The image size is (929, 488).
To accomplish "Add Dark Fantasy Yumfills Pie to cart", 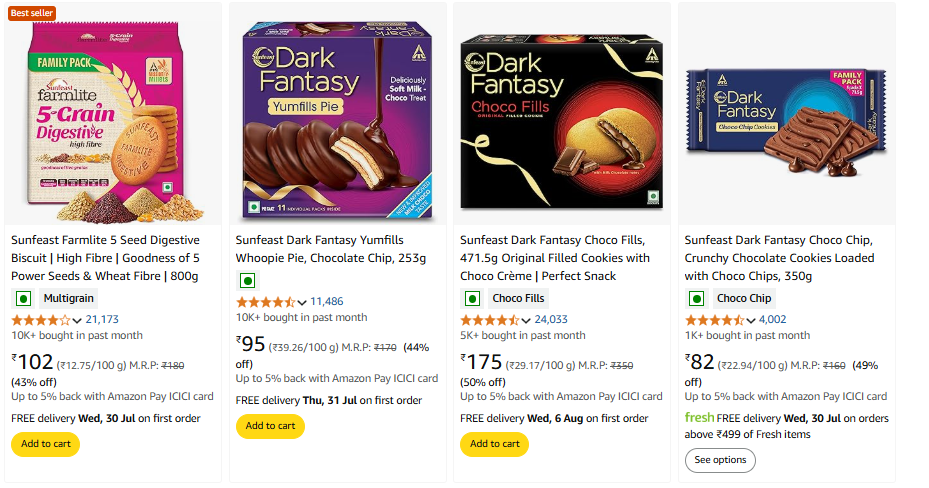I will pyautogui.click(x=270, y=426).
